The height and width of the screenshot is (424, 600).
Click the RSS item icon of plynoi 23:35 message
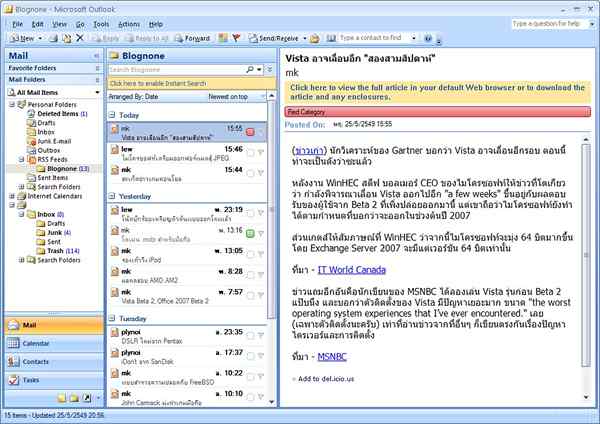click(x=114, y=332)
